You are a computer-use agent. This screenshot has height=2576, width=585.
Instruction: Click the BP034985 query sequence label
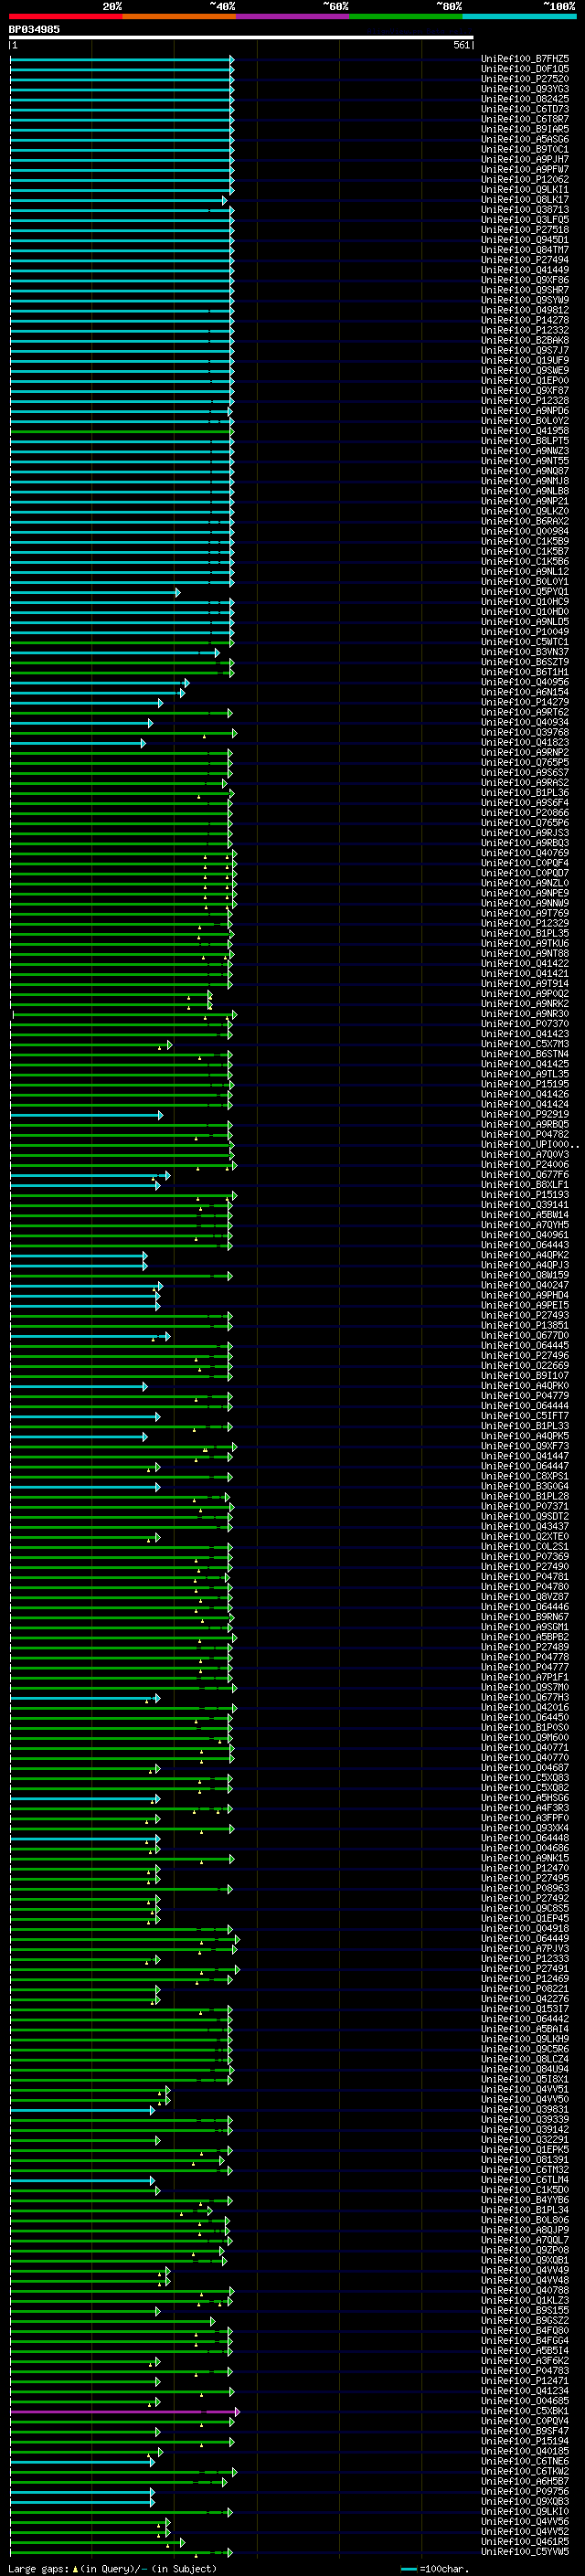pos(34,30)
